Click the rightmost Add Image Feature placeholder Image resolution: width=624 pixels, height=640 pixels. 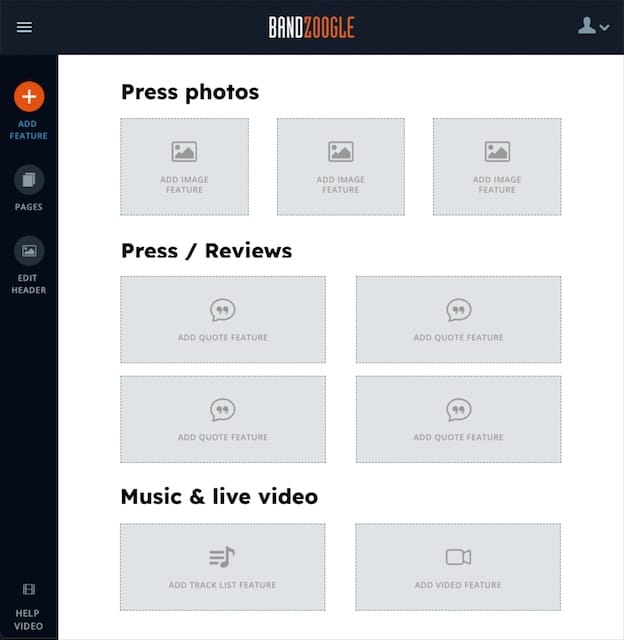click(497, 167)
